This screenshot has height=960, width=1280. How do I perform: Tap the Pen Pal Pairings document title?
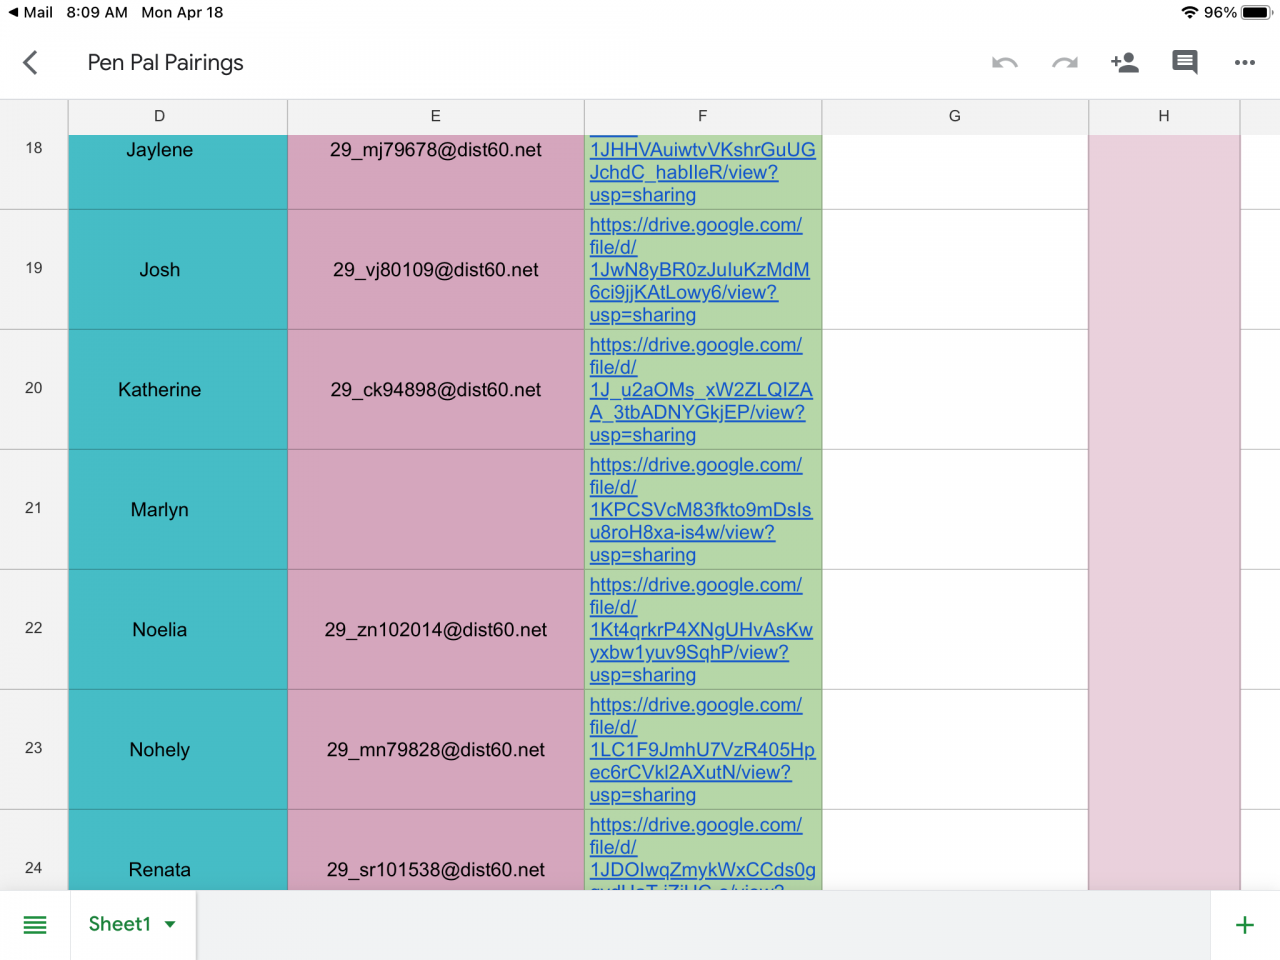[x=165, y=63]
